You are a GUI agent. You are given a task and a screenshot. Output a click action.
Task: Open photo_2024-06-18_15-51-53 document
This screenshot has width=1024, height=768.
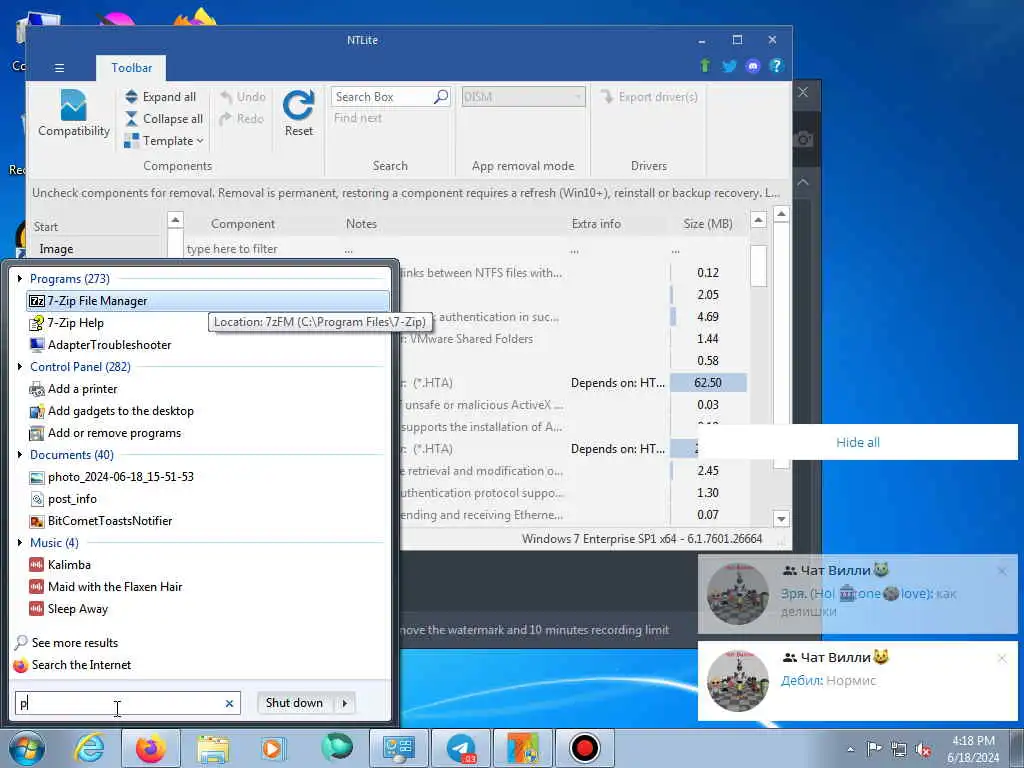click(112, 477)
